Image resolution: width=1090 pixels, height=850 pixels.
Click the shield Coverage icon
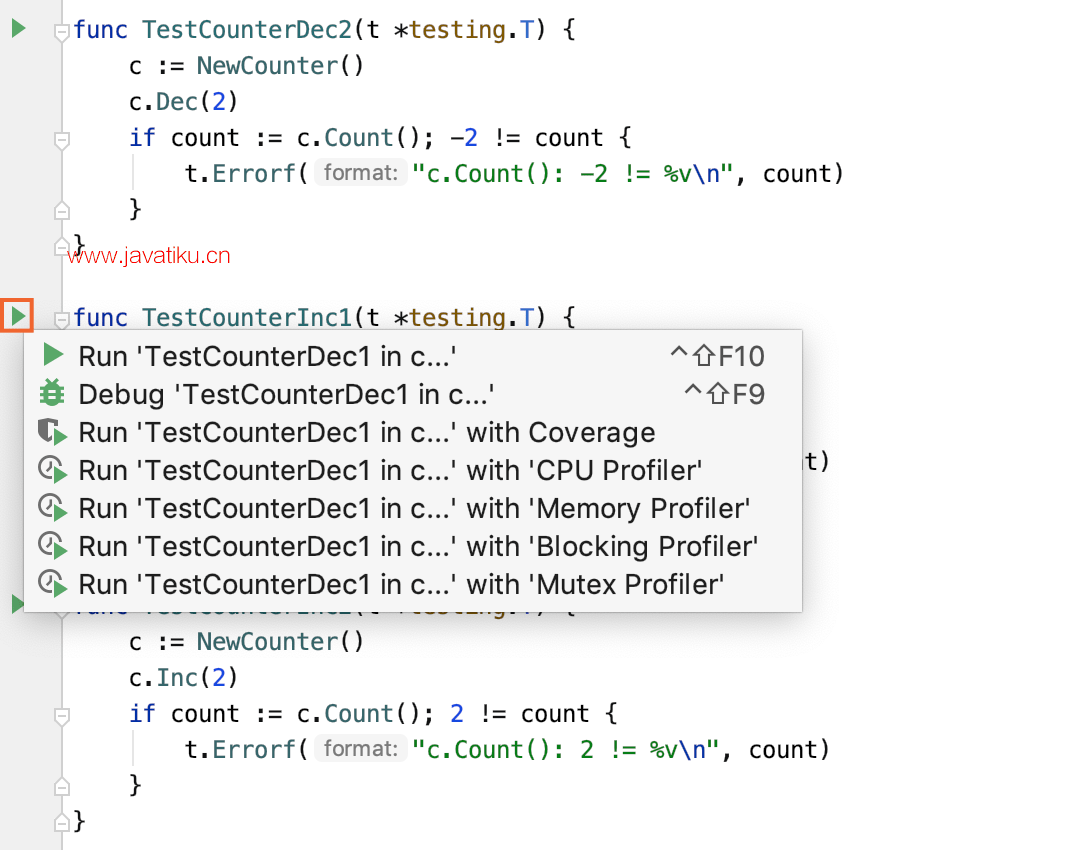pyautogui.click(x=52, y=432)
